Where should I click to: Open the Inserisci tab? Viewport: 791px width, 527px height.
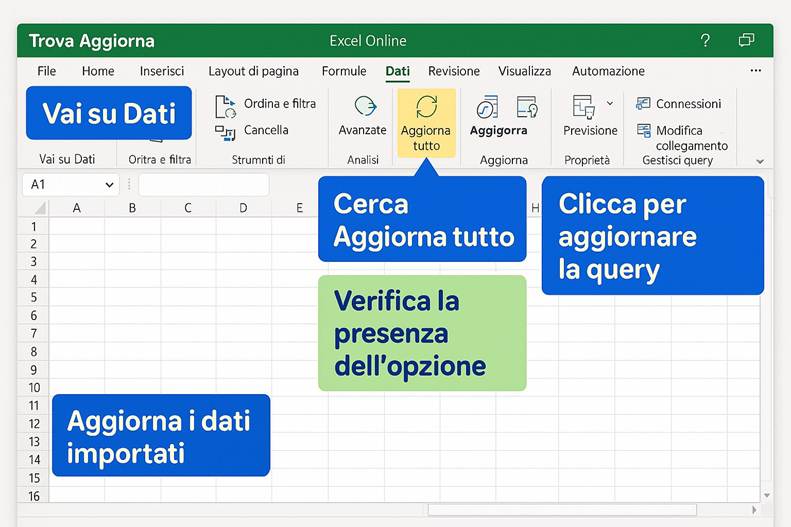coord(162,71)
